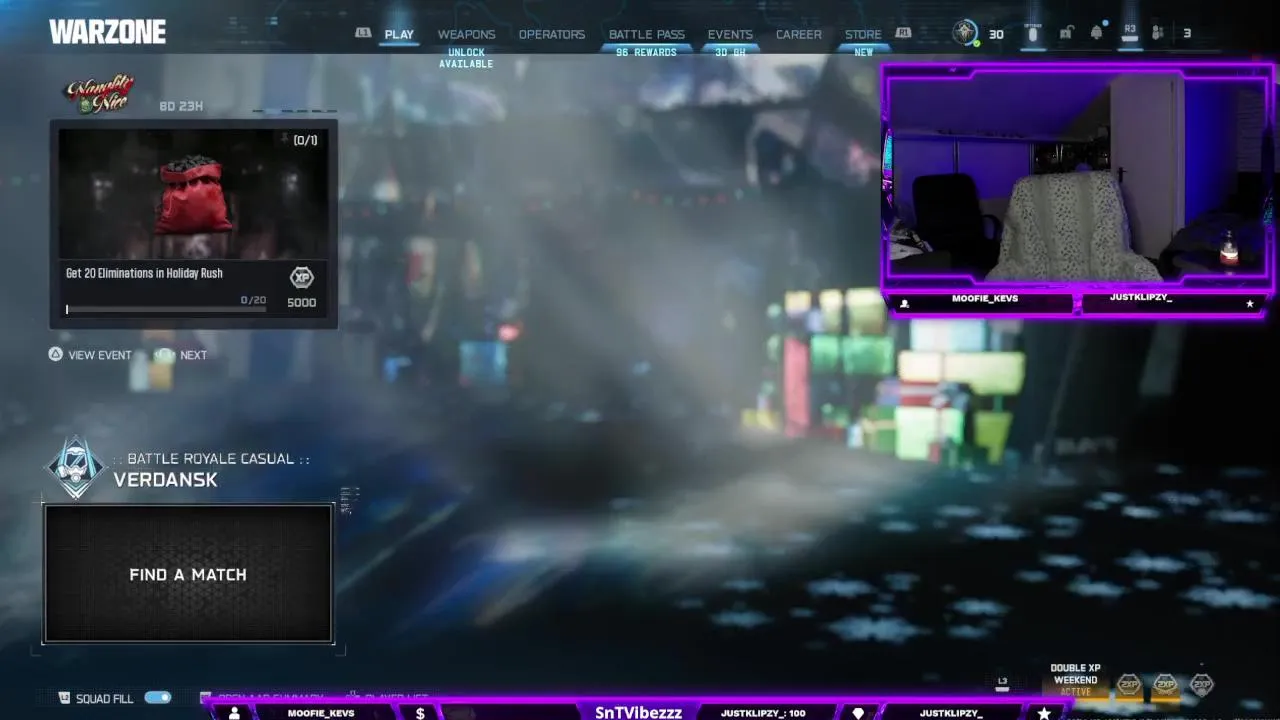Click the 0/20 challenge progress bar
The image size is (1280, 720).
166,309
